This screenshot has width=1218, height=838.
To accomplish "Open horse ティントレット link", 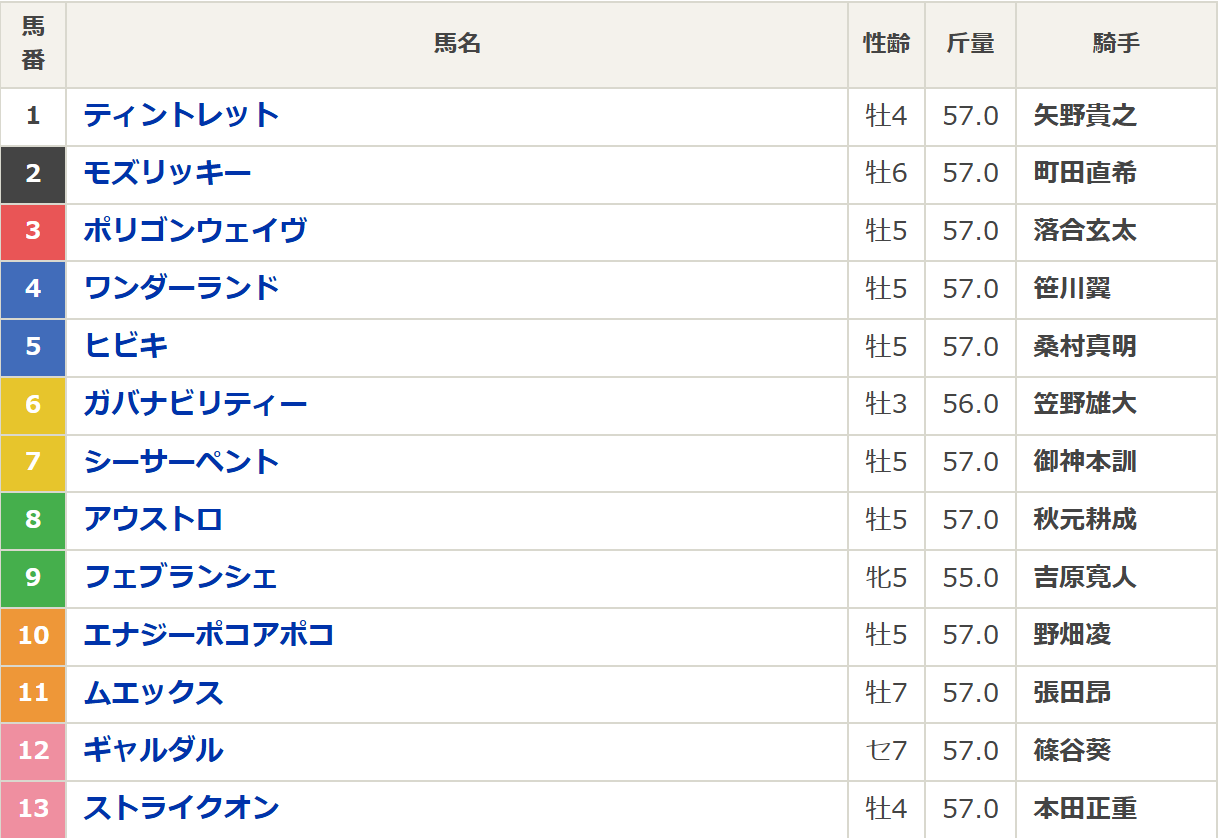I will tap(181, 115).
